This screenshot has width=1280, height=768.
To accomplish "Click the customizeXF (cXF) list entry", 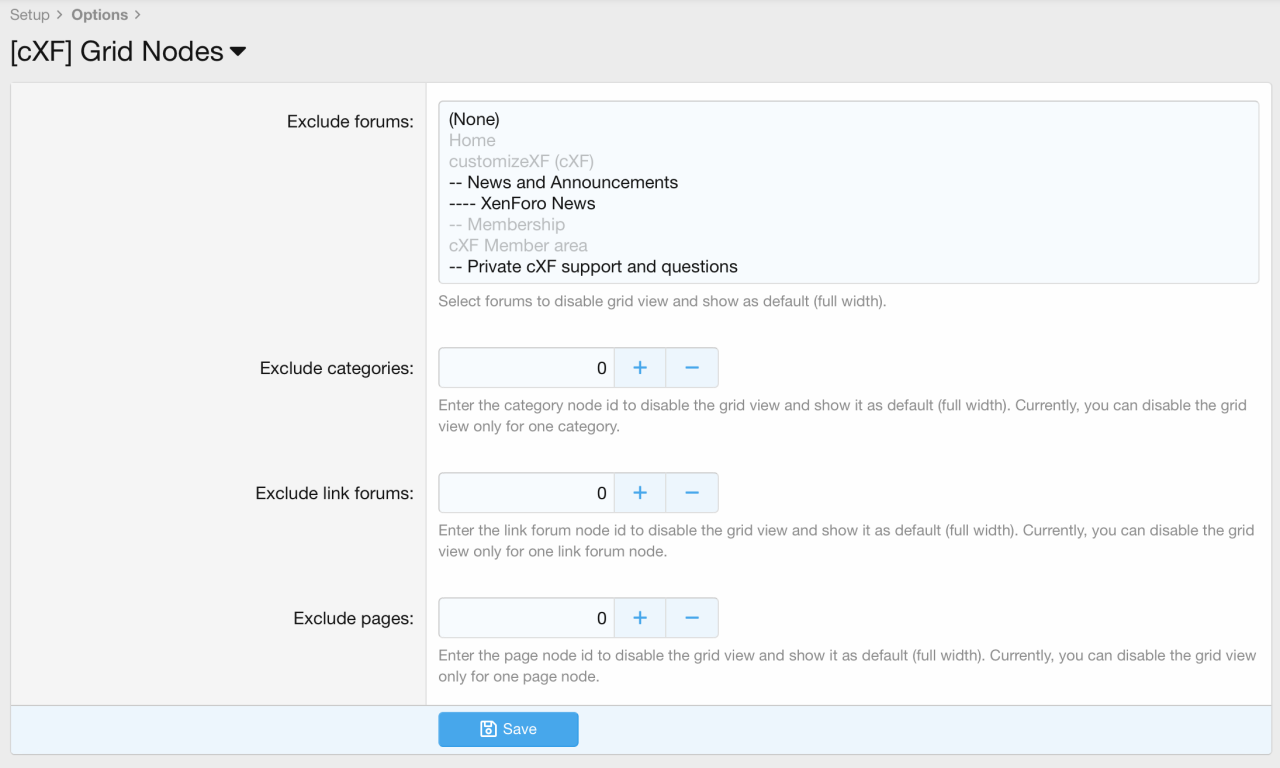I will point(521,161).
